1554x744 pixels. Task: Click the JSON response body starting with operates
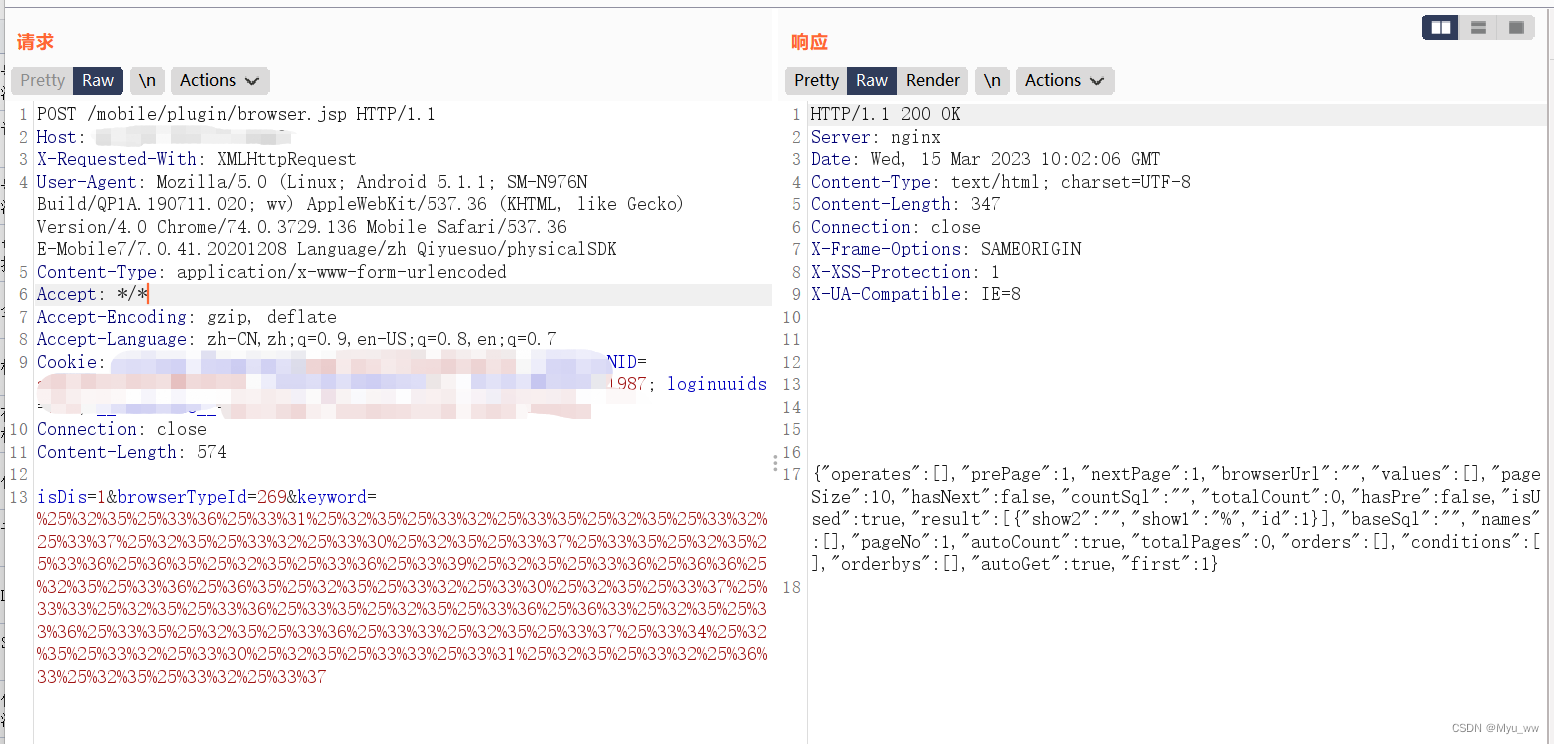coord(1177,519)
